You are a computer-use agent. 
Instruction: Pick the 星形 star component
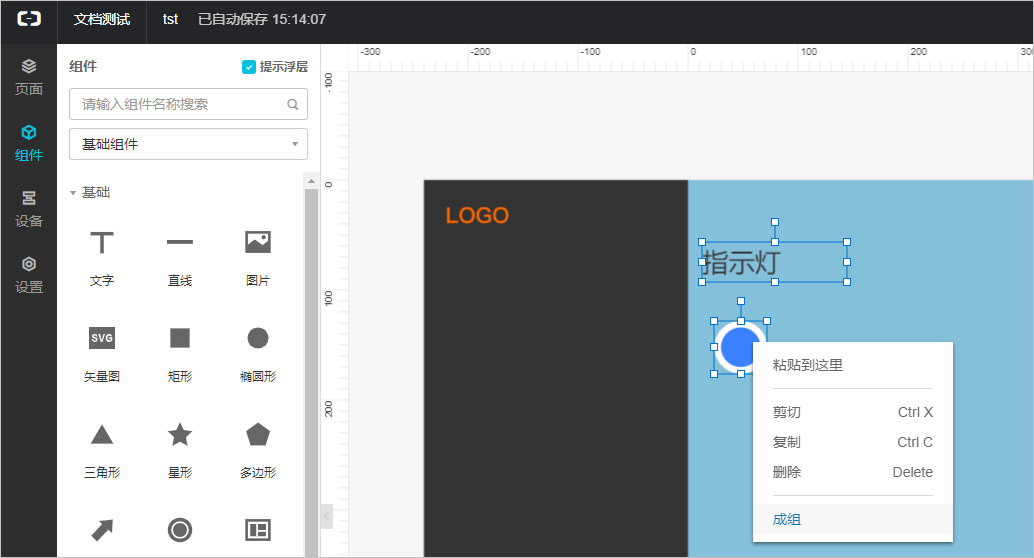click(179, 450)
